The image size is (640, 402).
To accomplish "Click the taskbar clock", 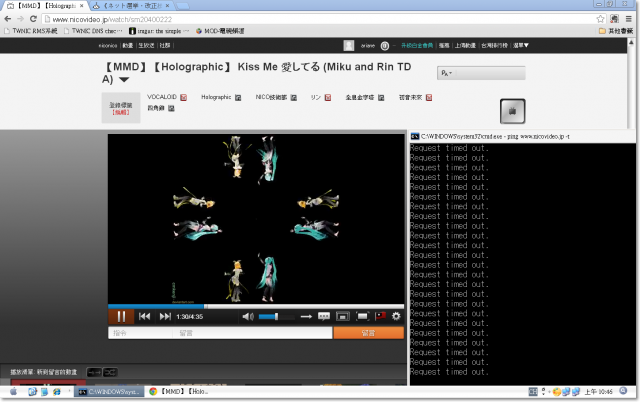I will [x=598, y=392].
